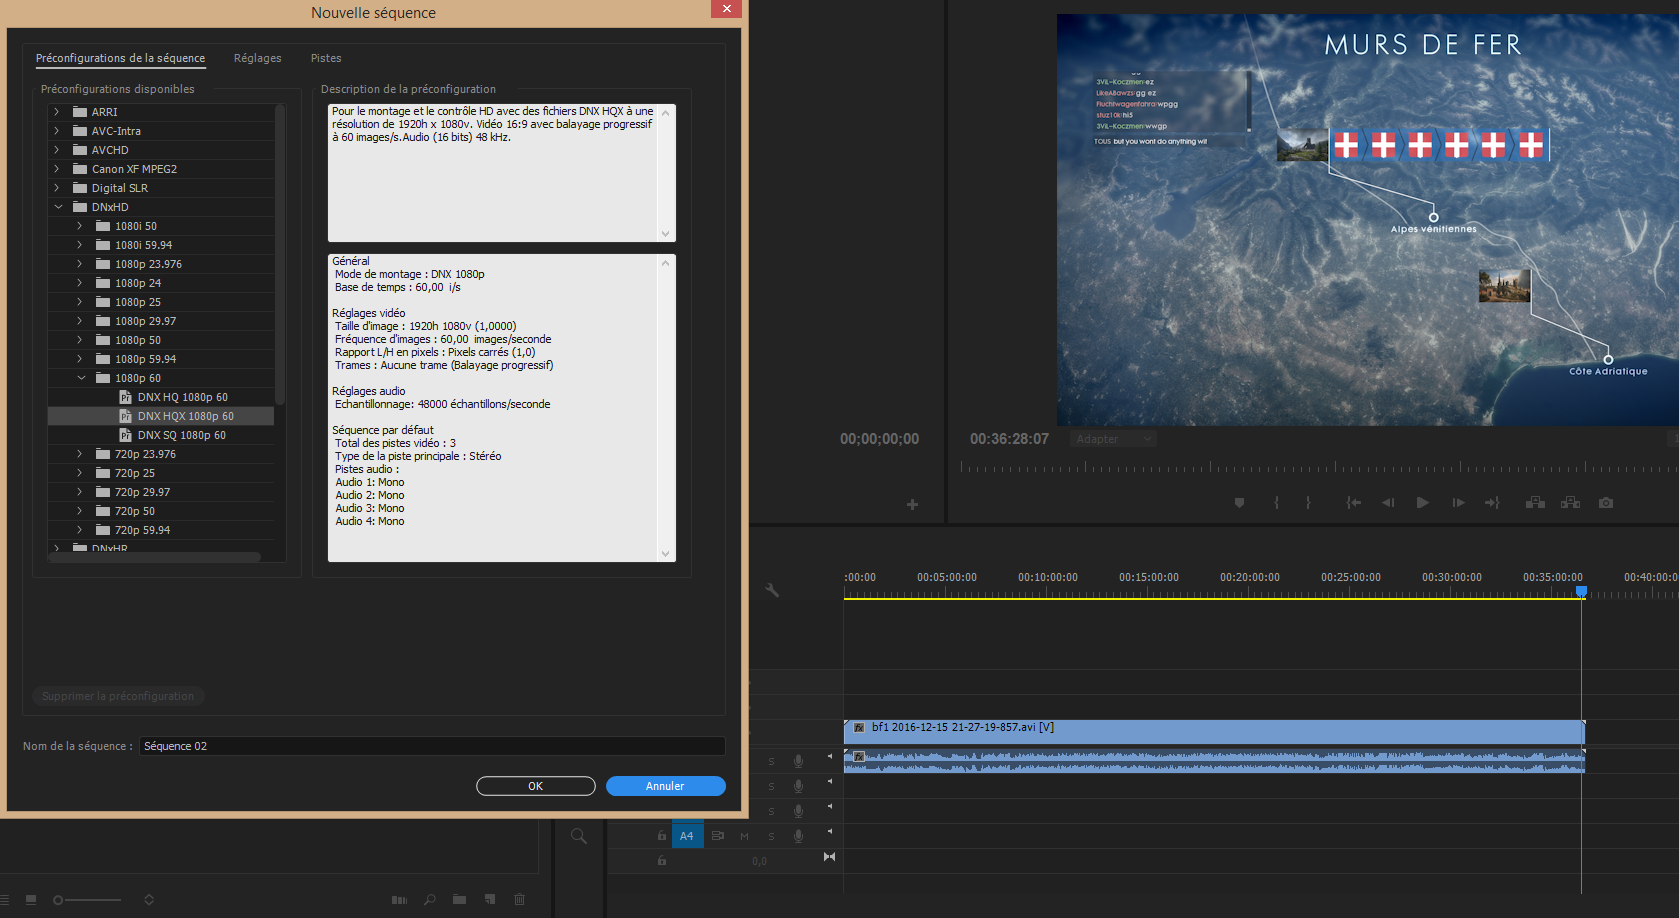Expand the Digital SLR folder
Viewport: 1679px width, 918px height.
point(56,188)
